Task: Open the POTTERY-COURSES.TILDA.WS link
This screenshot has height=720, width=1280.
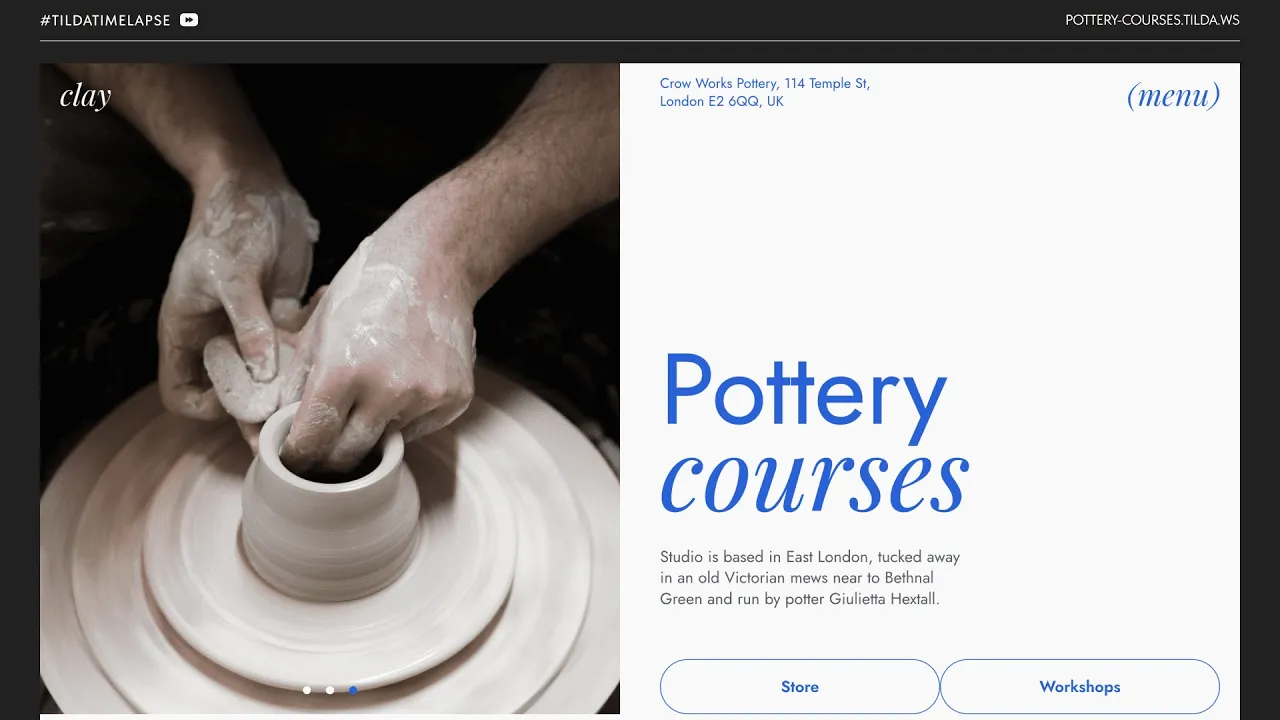Action: 1152,20
